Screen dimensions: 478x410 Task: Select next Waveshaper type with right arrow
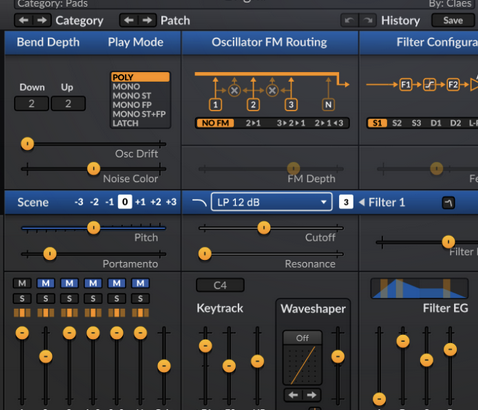(312, 395)
